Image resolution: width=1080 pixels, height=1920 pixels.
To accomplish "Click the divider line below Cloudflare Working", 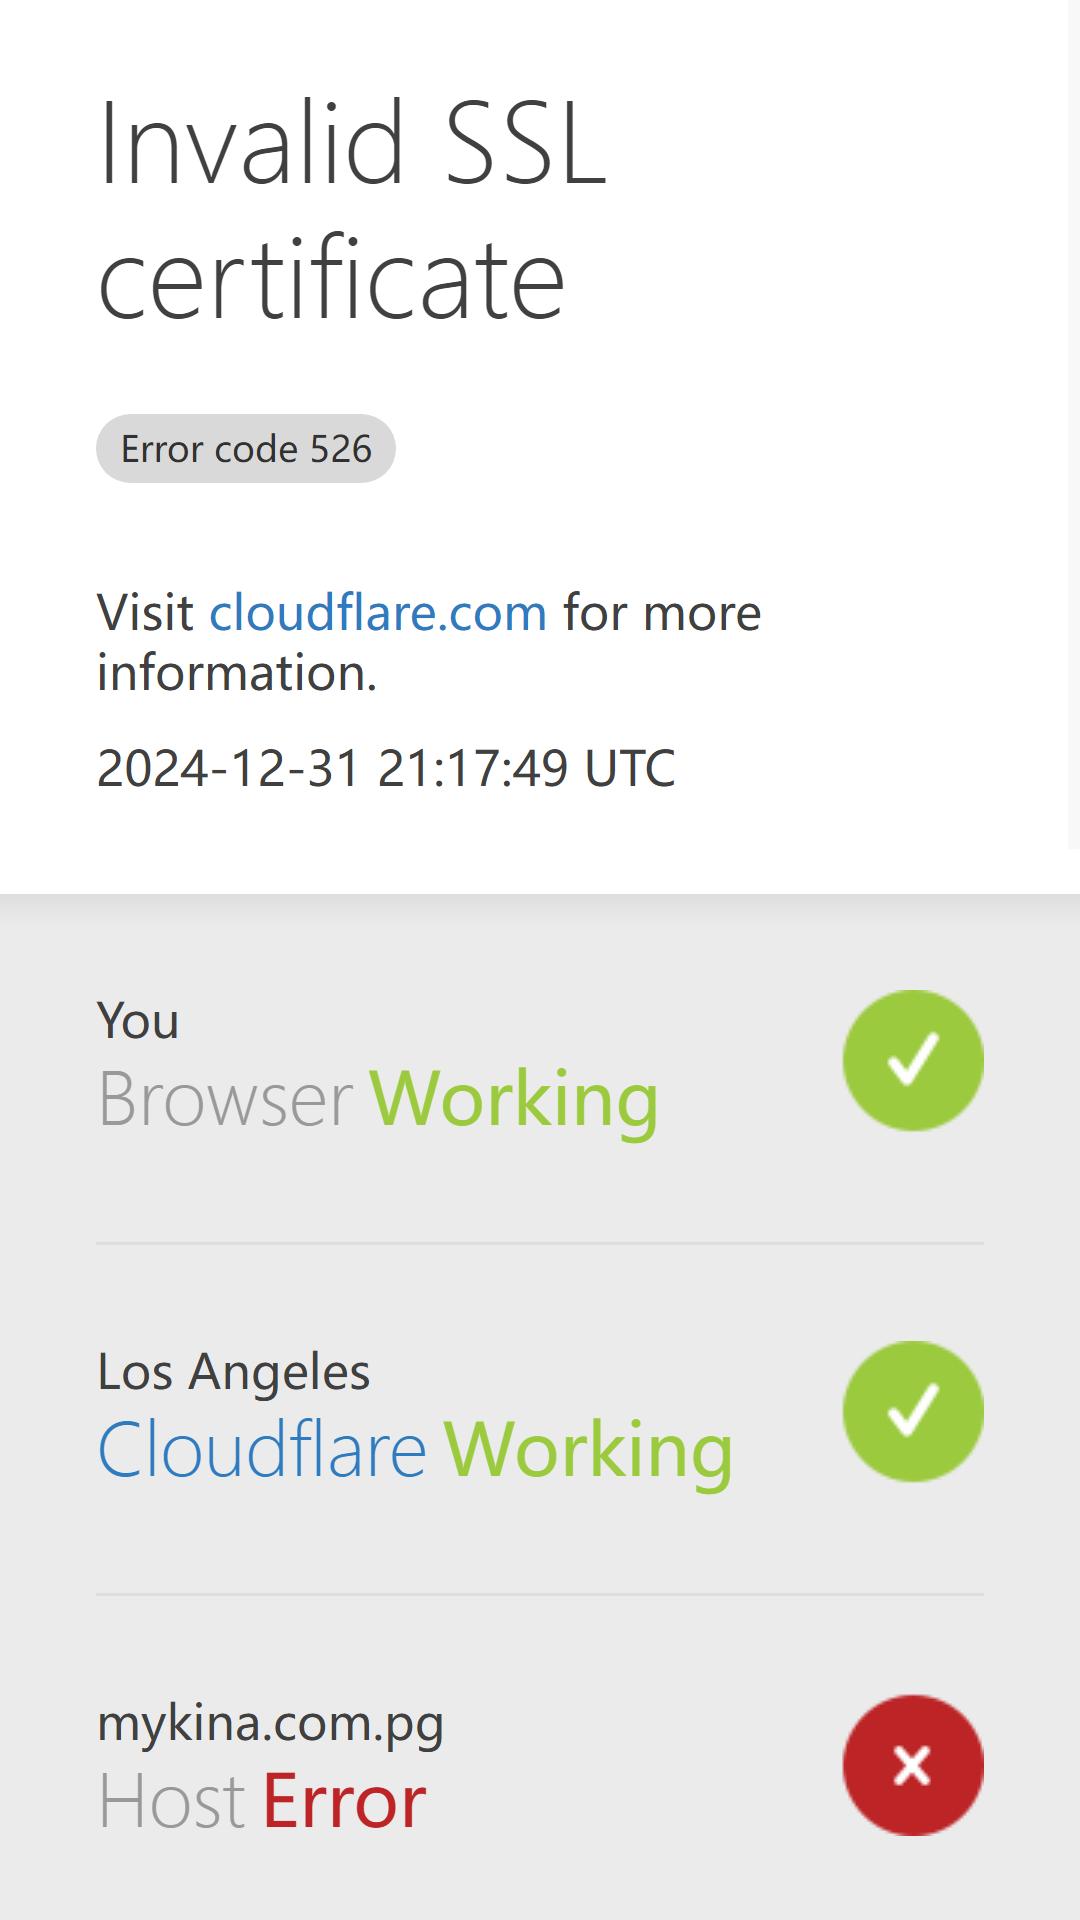I will (540, 1594).
